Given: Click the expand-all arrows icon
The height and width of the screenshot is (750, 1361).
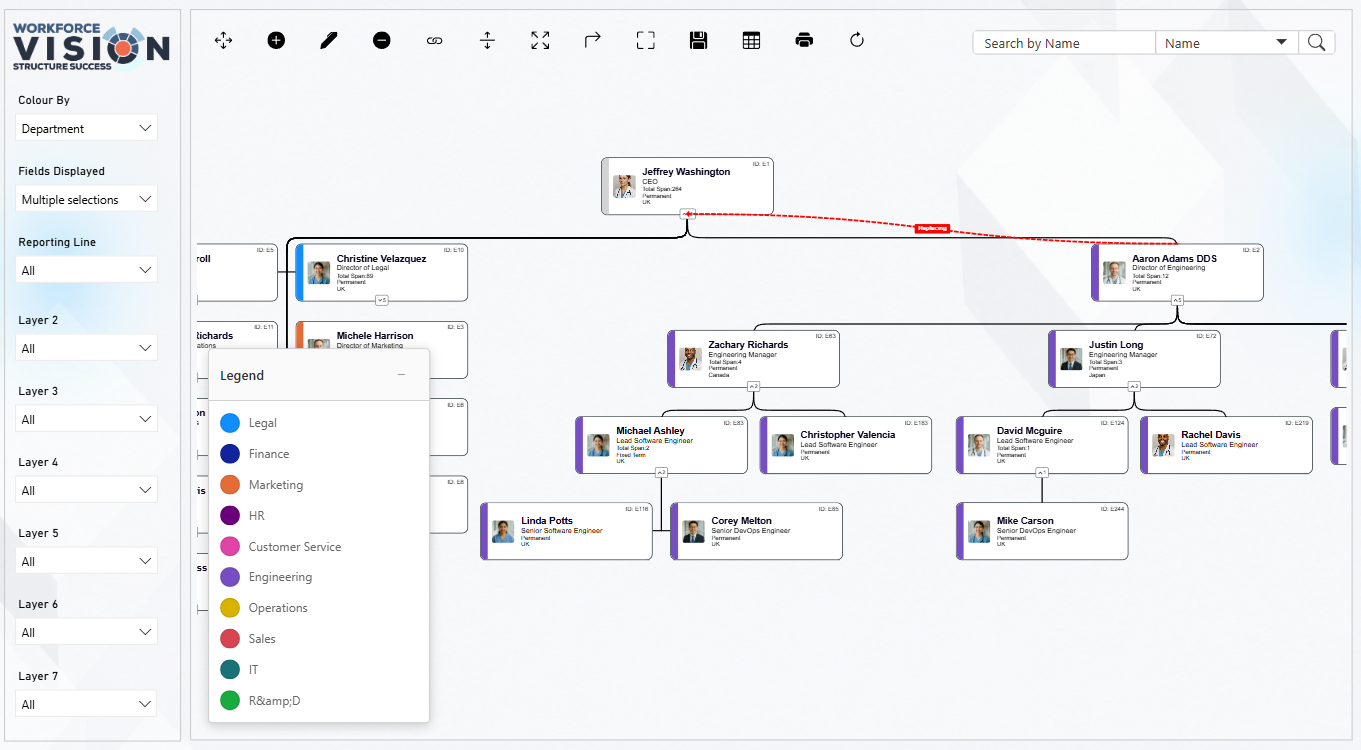Looking at the screenshot, I should (x=540, y=41).
